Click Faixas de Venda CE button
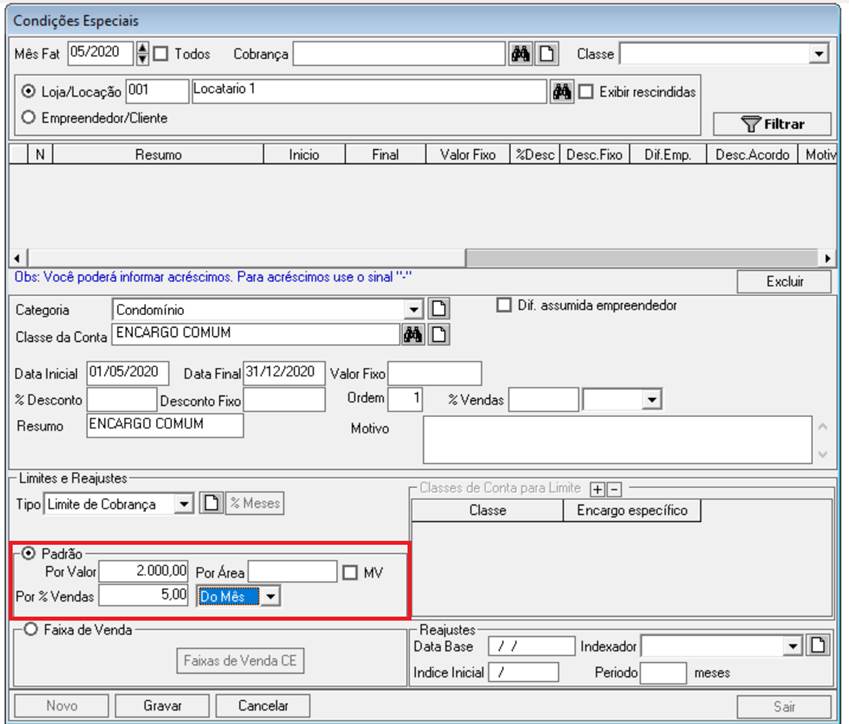Image resolution: width=849 pixels, height=724 pixels. (240, 661)
